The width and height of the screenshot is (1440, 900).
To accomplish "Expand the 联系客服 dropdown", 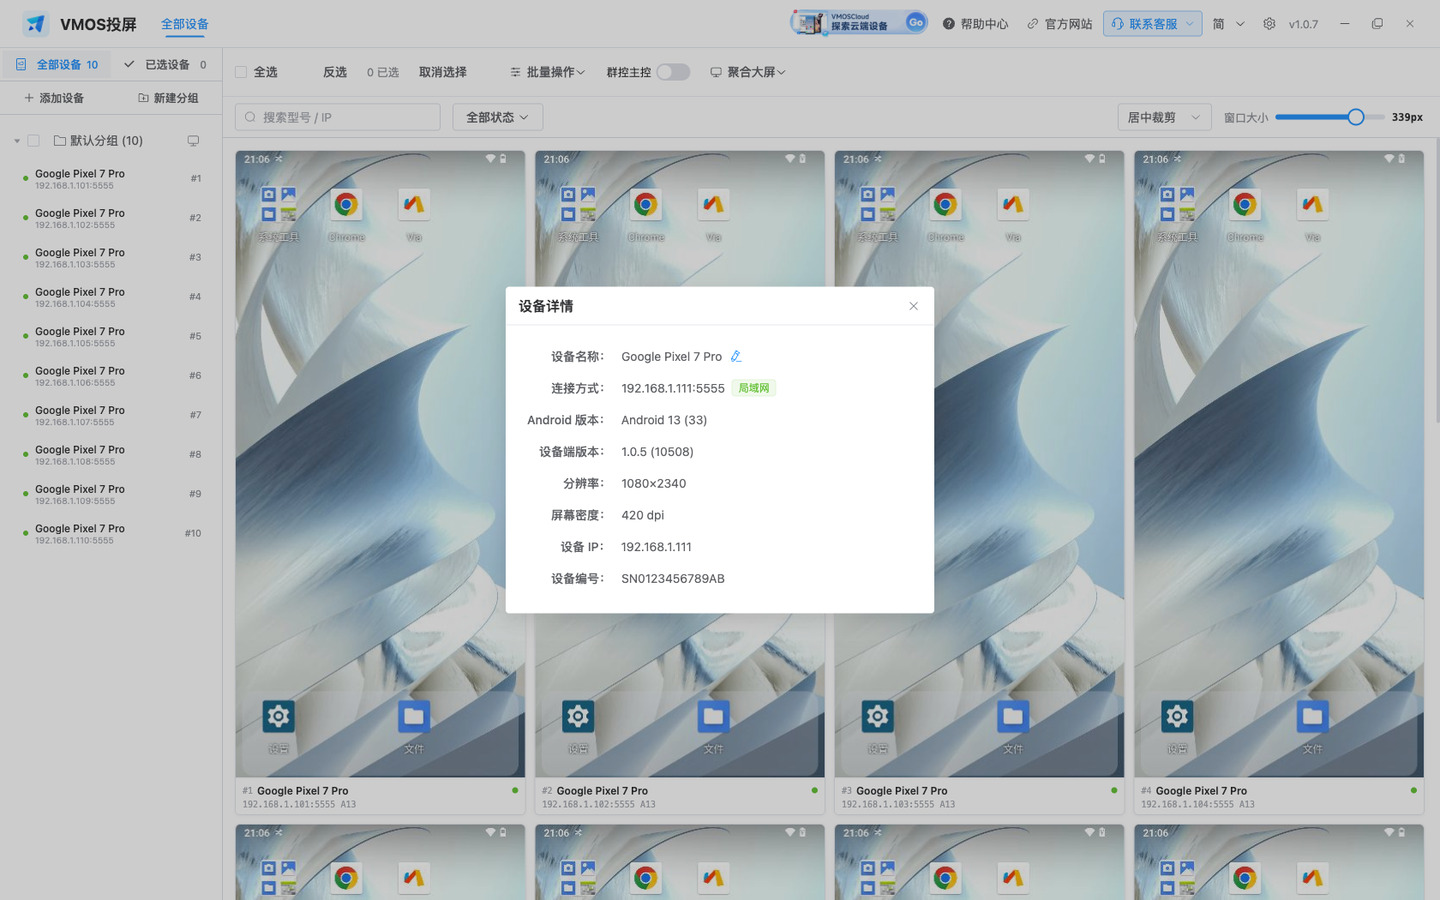I will coord(1153,24).
